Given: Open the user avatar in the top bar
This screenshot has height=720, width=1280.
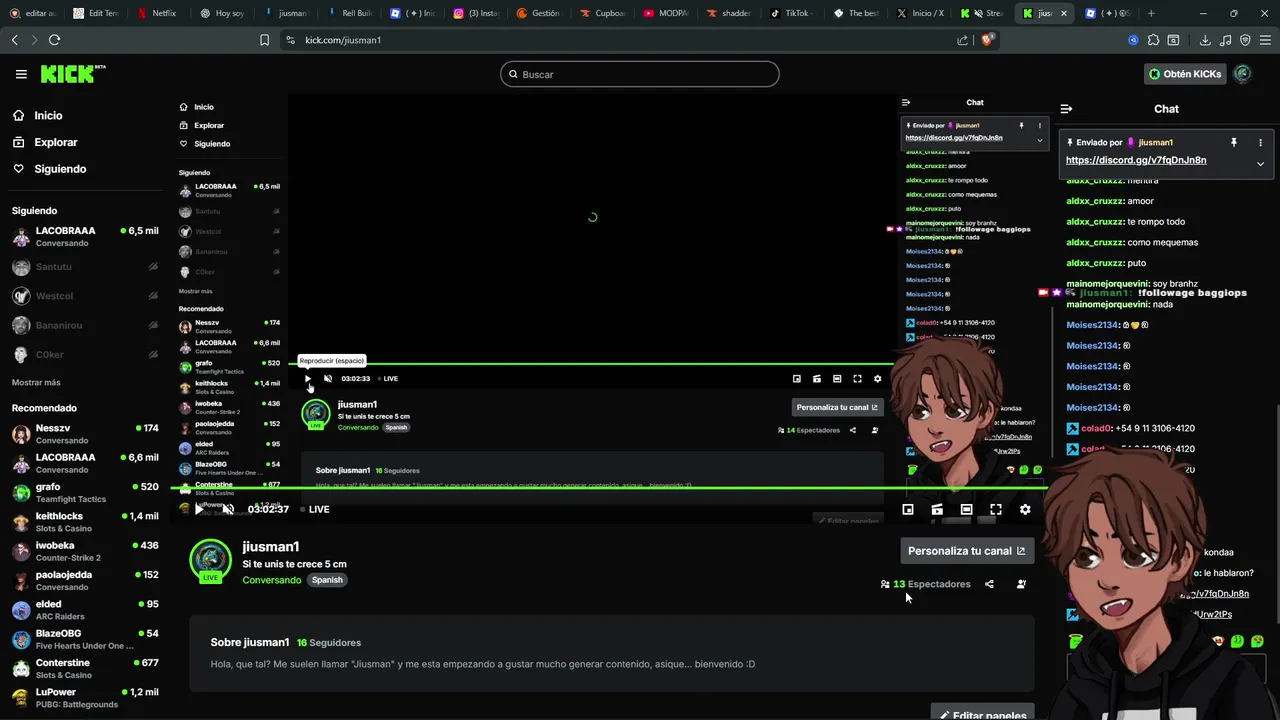Looking at the screenshot, I should tap(1242, 74).
